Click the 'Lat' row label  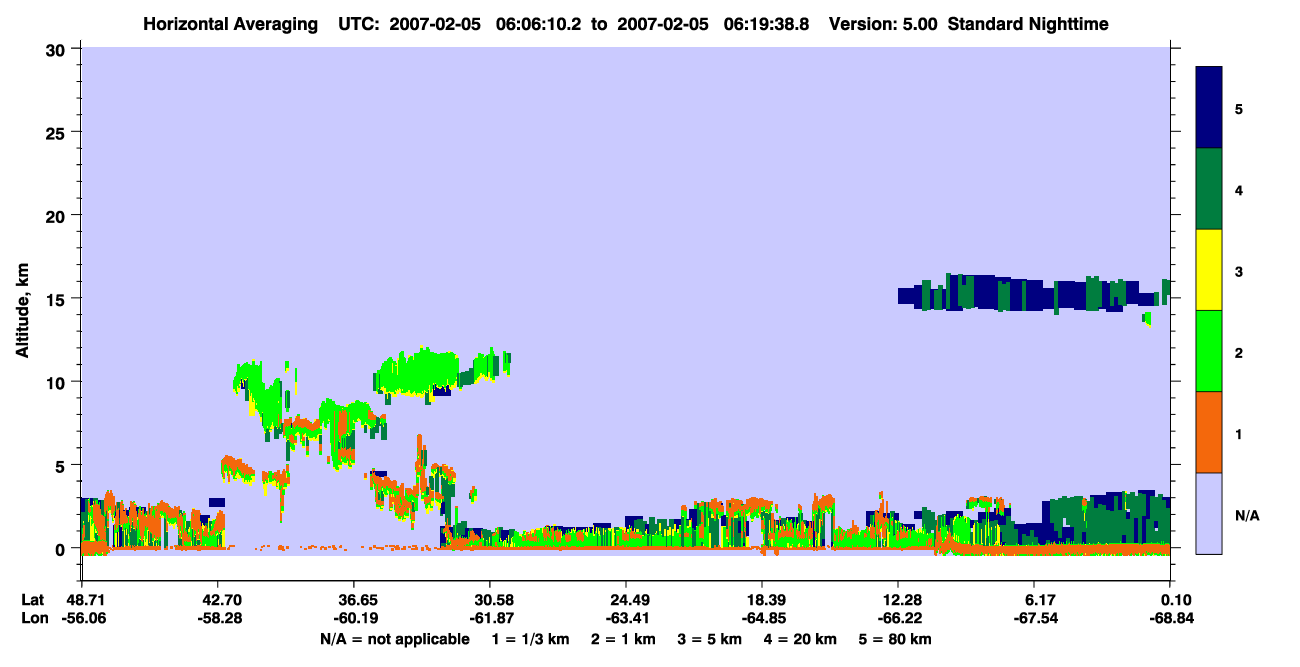pyautogui.click(x=32, y=600)
